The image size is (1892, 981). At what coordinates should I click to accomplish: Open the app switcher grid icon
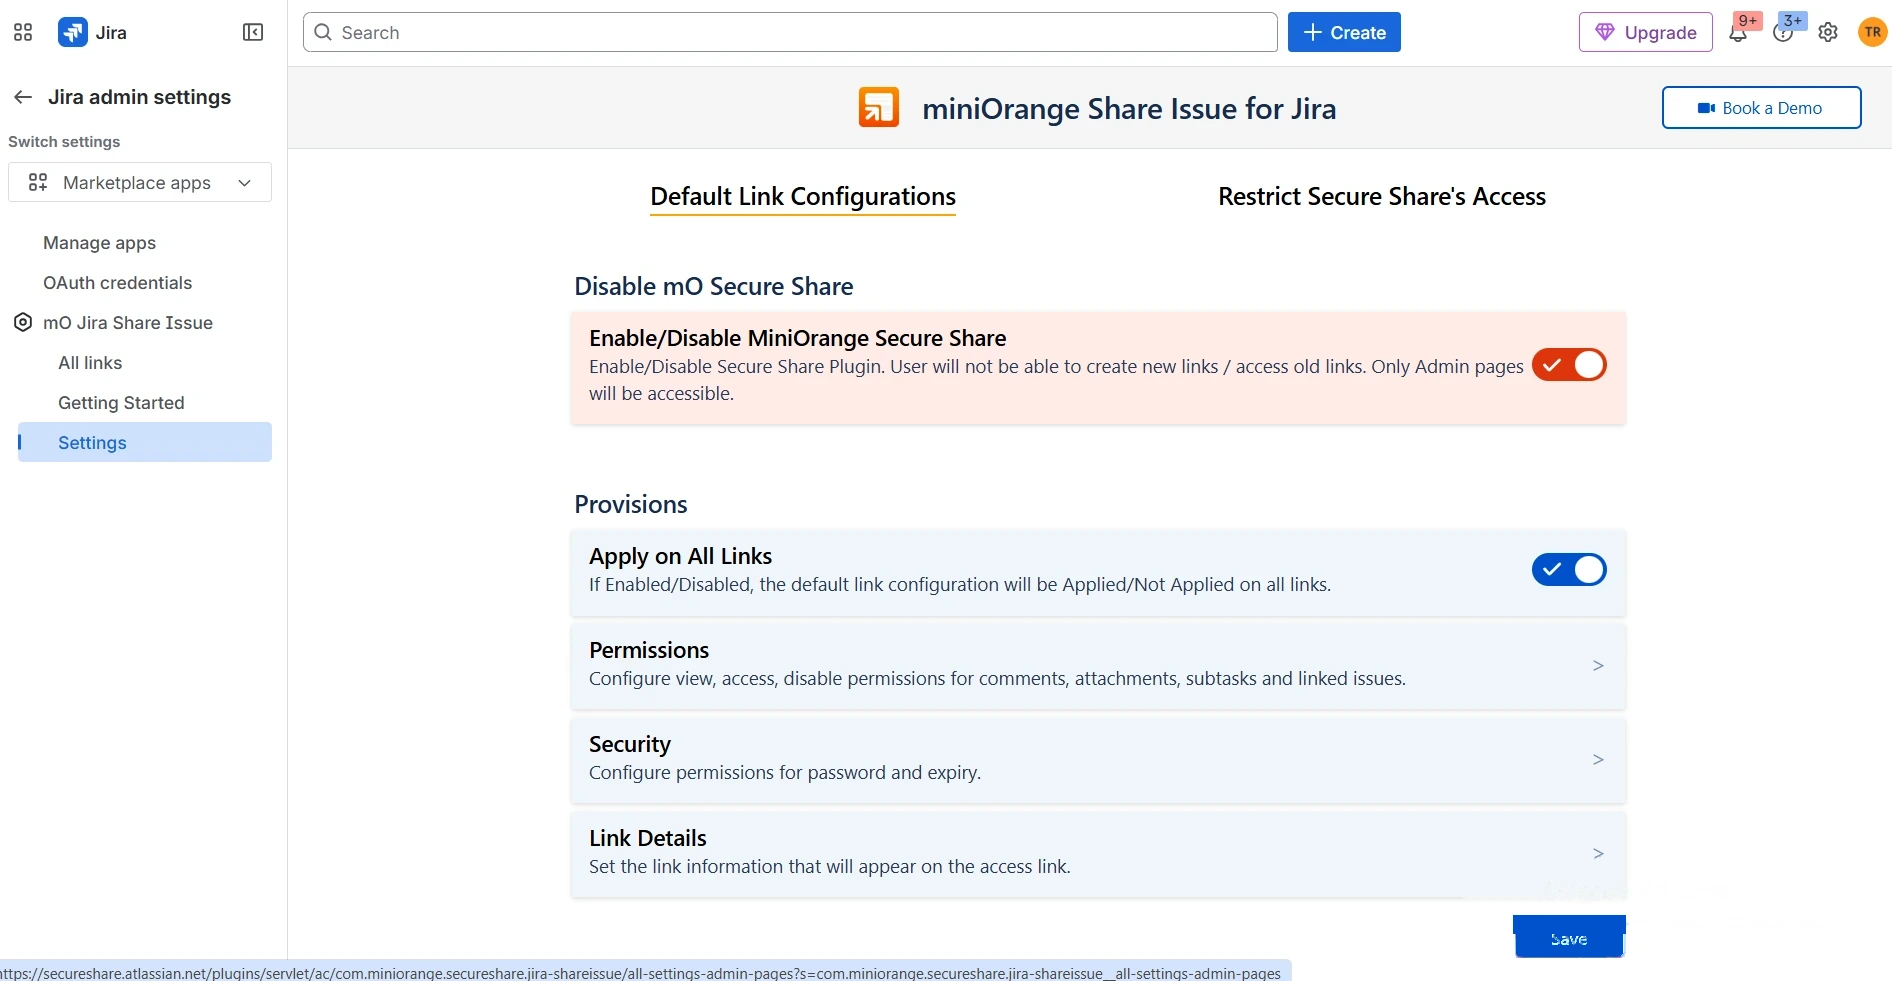coord(23,32)
